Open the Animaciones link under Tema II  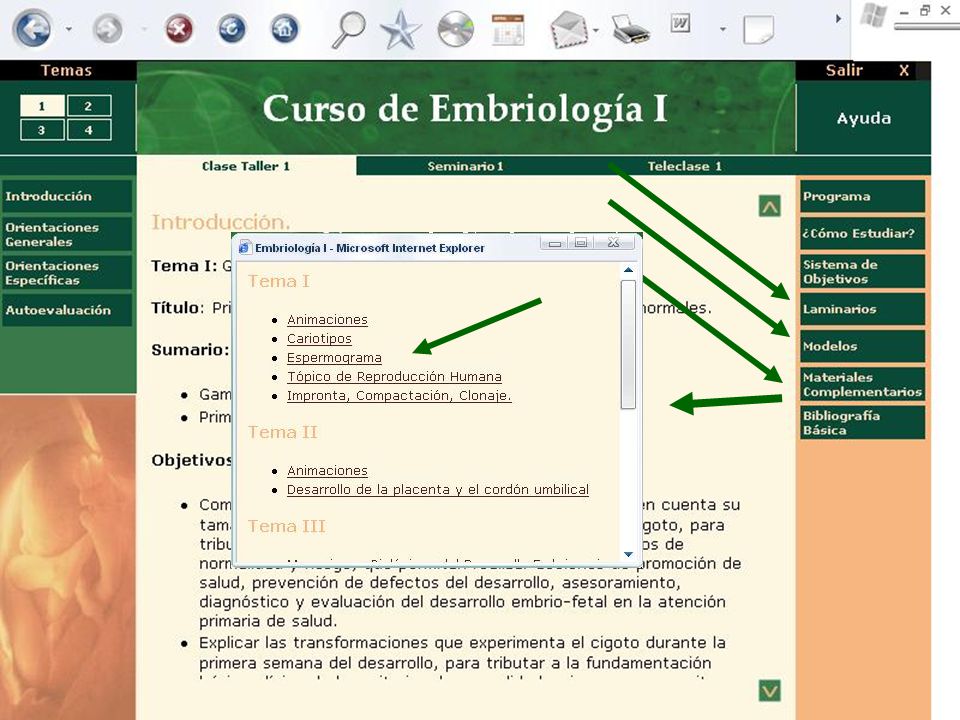pos(328,471)
